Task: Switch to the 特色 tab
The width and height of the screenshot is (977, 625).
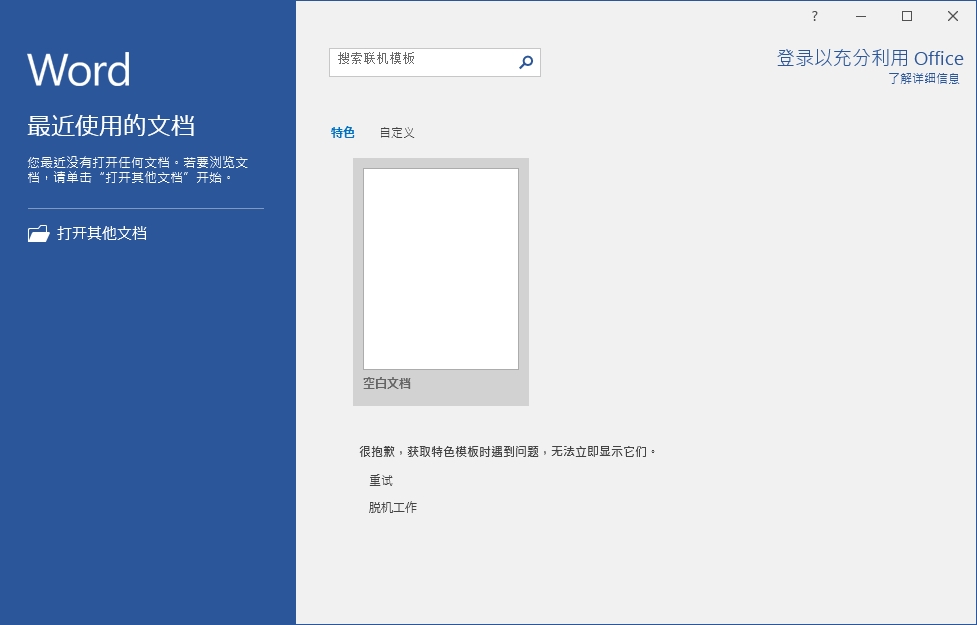Action: point(343,132)
